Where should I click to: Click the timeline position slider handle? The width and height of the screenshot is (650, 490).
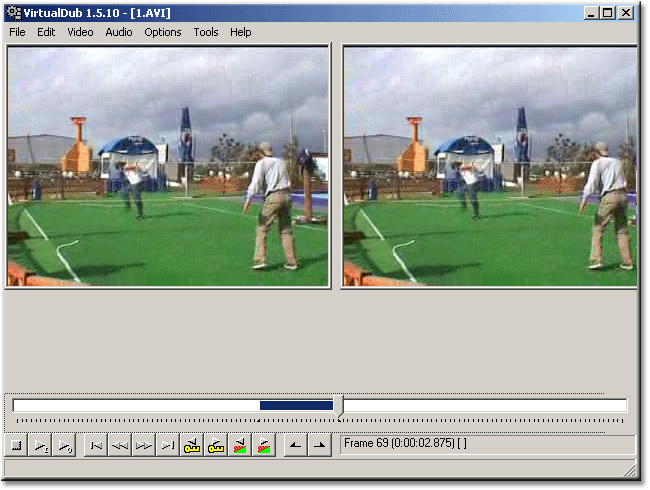pyautogui.click(x=339, y=406)
